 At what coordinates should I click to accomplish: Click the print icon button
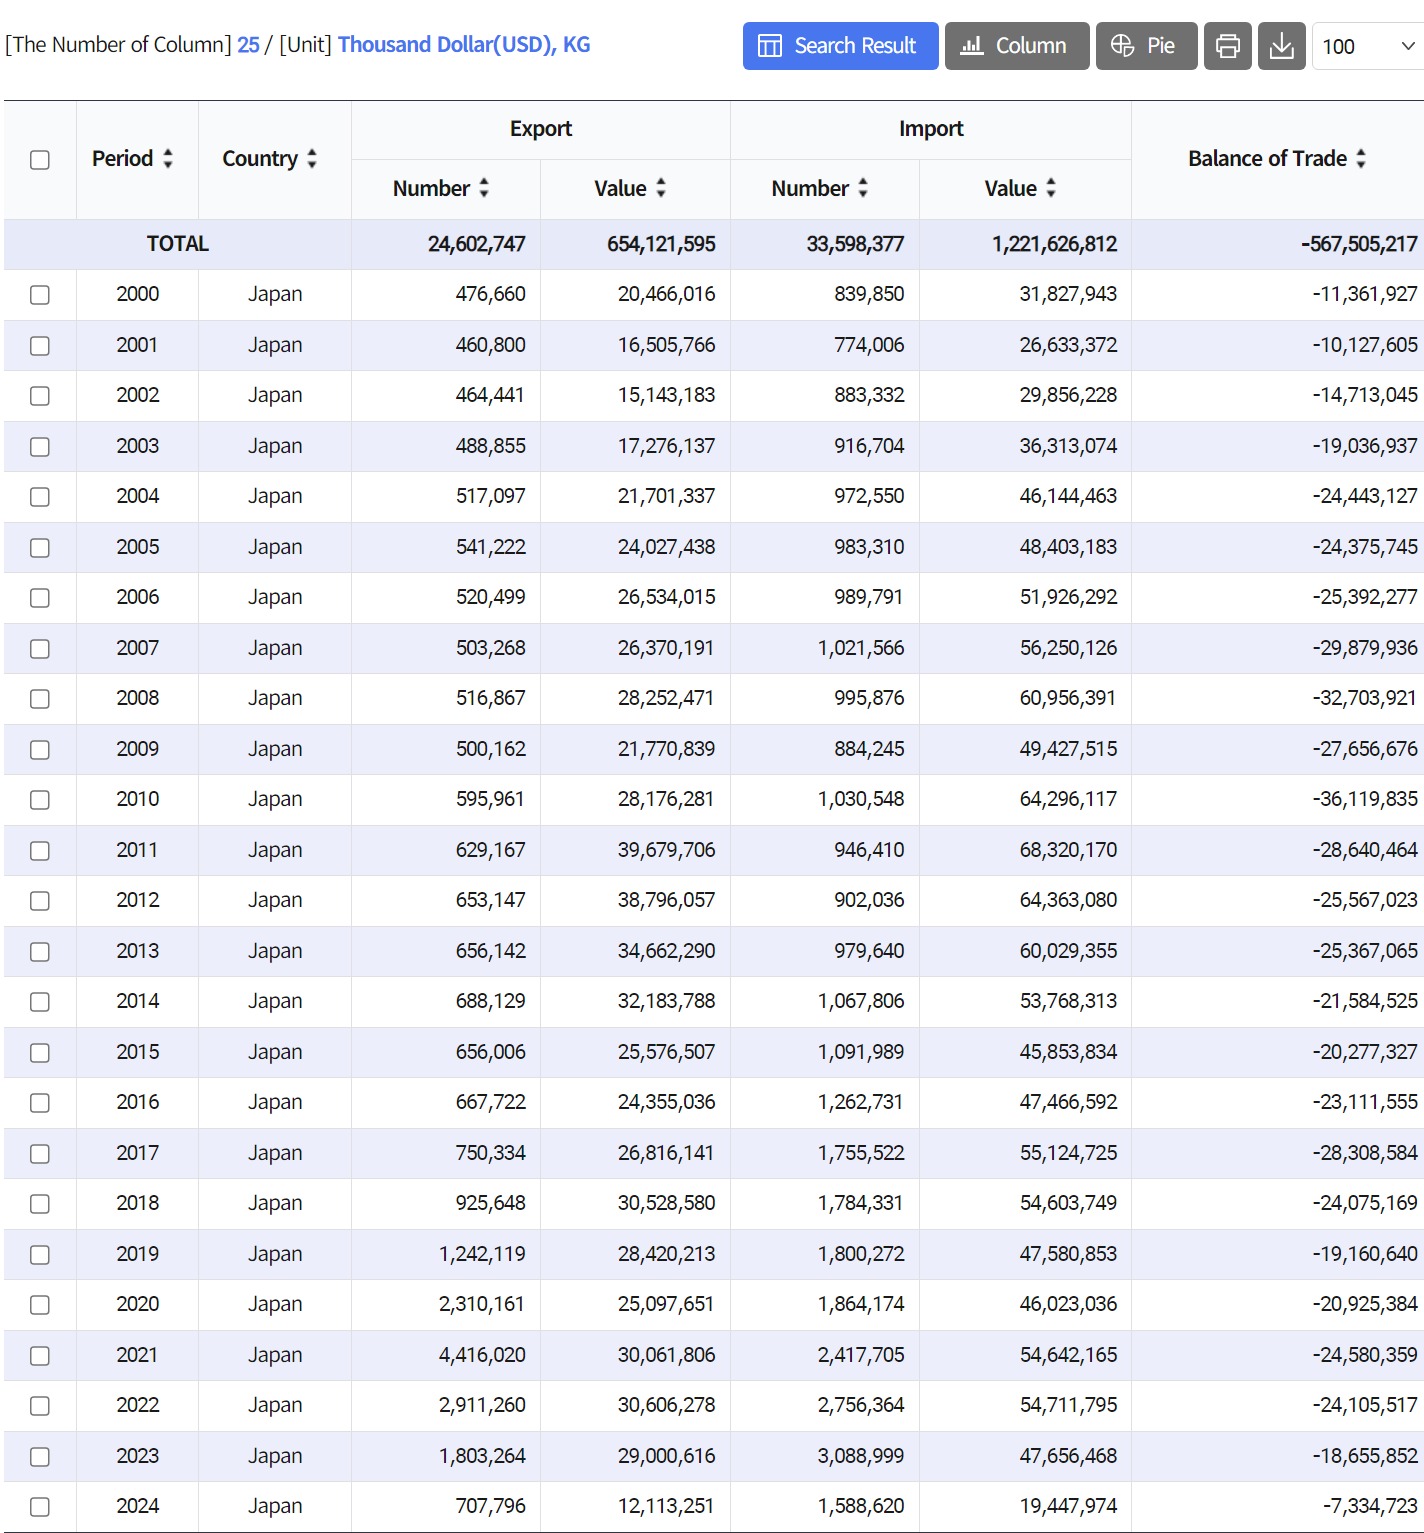point(1227,46)
